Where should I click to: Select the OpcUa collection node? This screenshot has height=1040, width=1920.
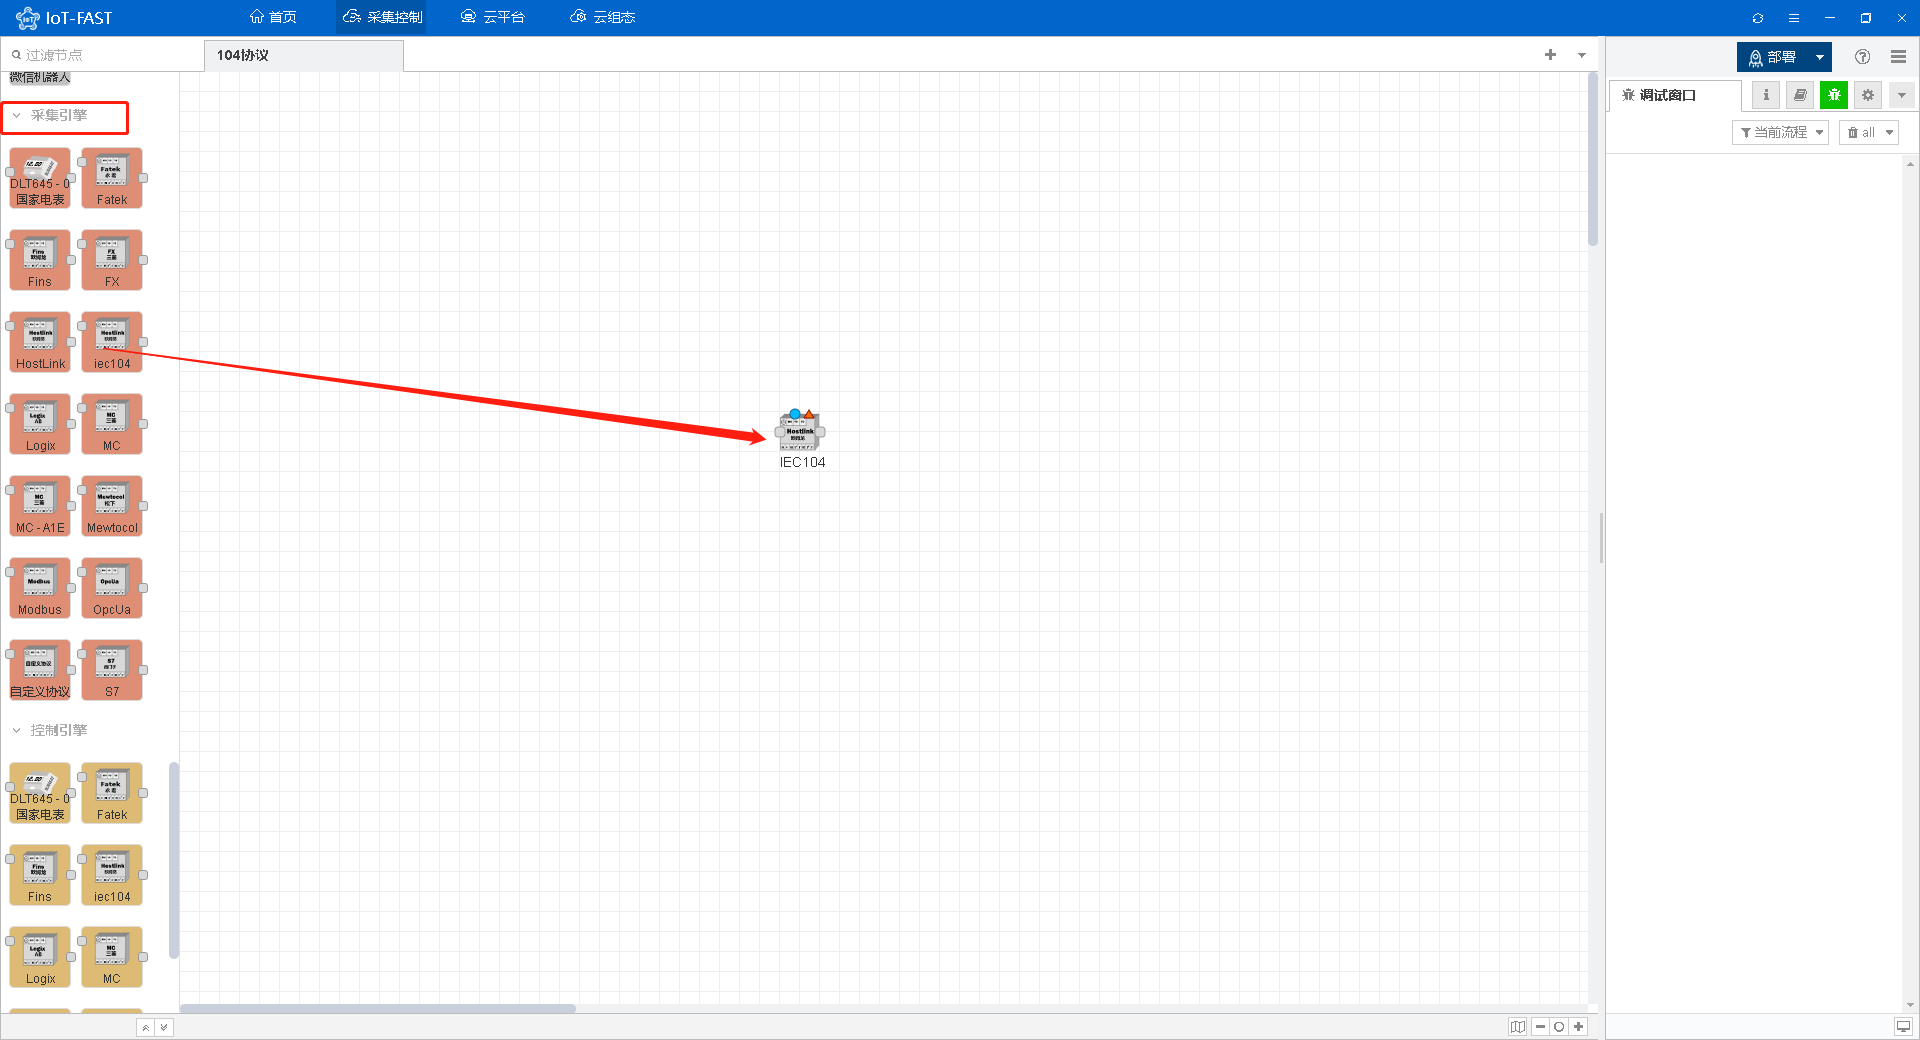pyautogui.click(x=112, y=588)
